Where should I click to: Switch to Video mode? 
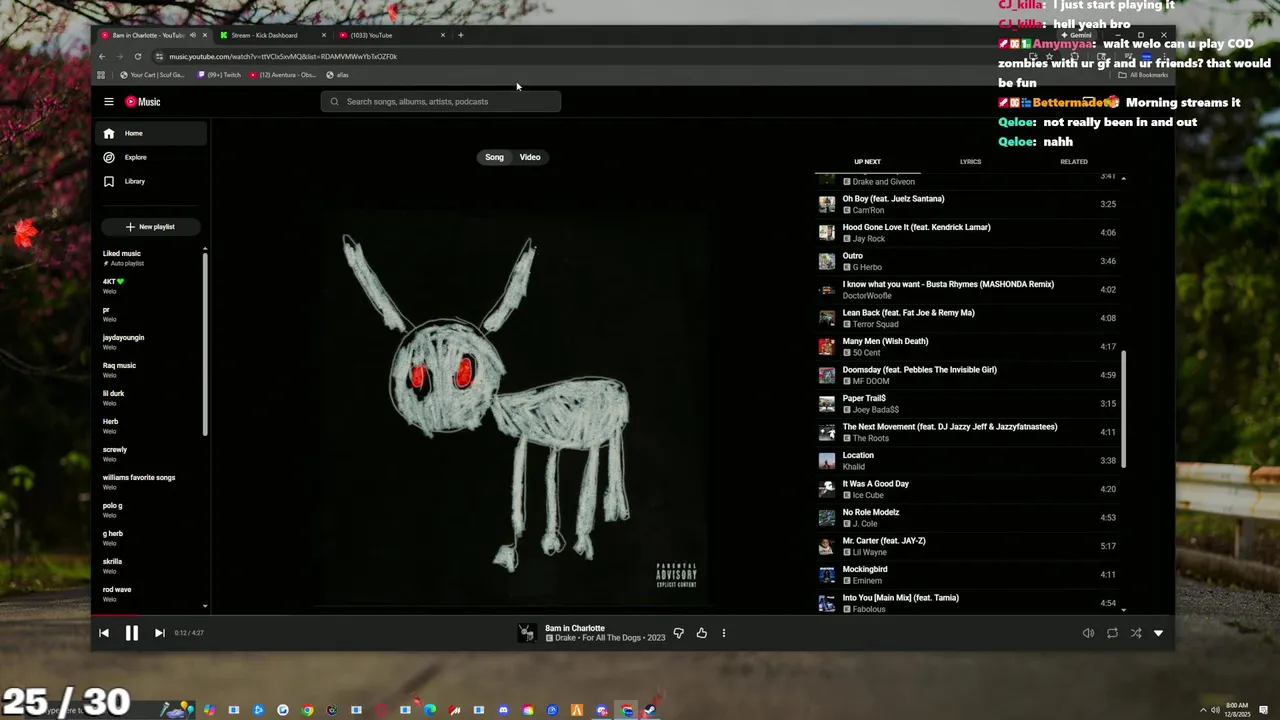530,157
